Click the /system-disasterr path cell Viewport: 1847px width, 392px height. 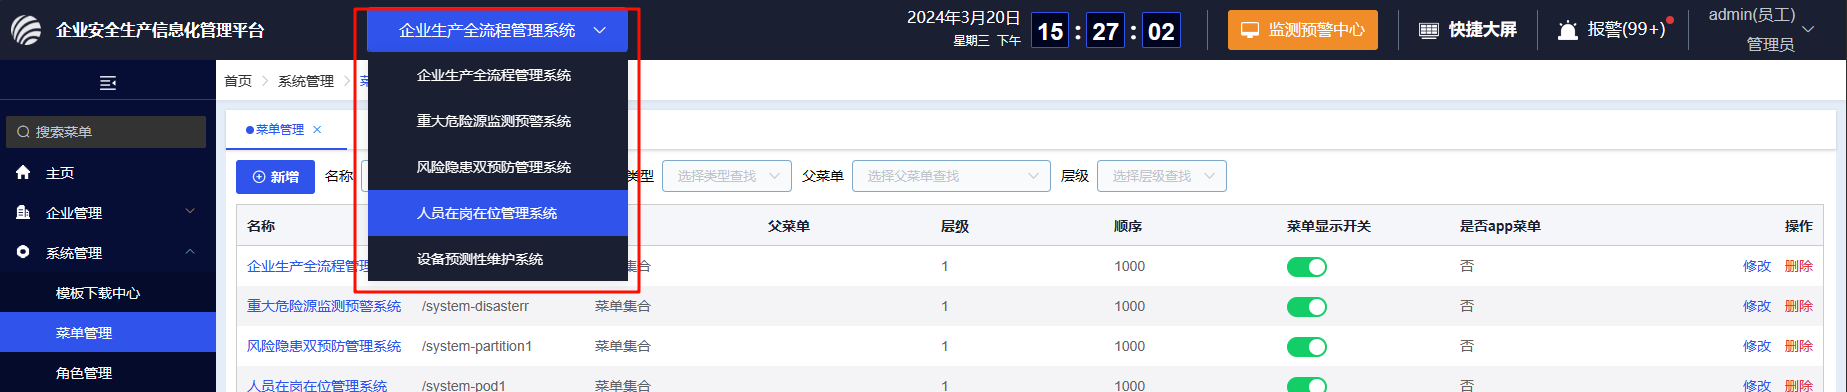pos(475,306)
